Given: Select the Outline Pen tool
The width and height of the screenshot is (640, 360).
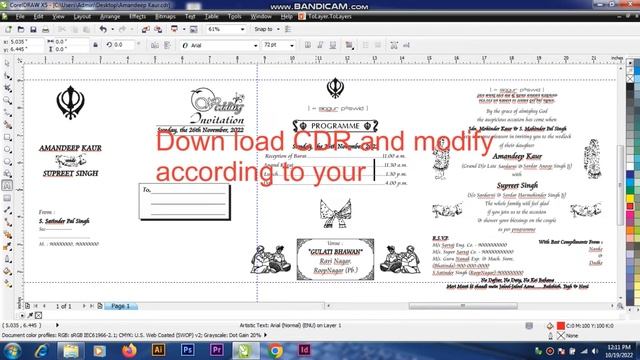Looking at the screenshot, I should (x=7, y=259).
